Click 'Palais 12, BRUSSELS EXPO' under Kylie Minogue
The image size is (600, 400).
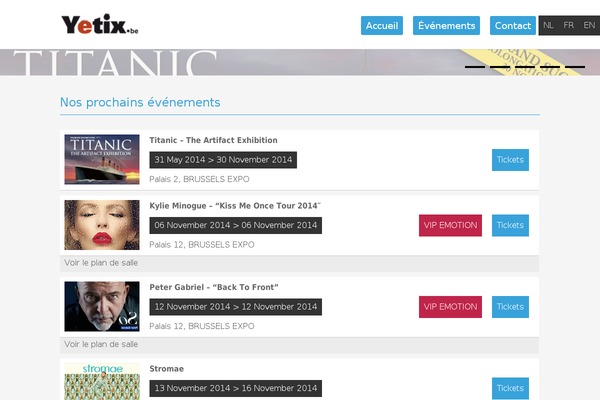(202, 245)
